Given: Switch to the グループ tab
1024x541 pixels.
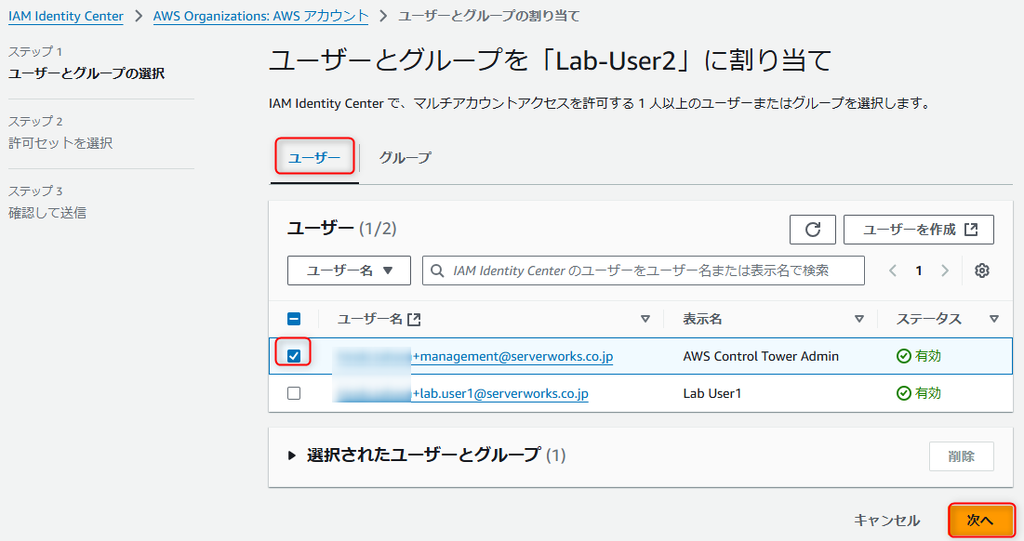Looking at the screenshot, I should 405,157.
